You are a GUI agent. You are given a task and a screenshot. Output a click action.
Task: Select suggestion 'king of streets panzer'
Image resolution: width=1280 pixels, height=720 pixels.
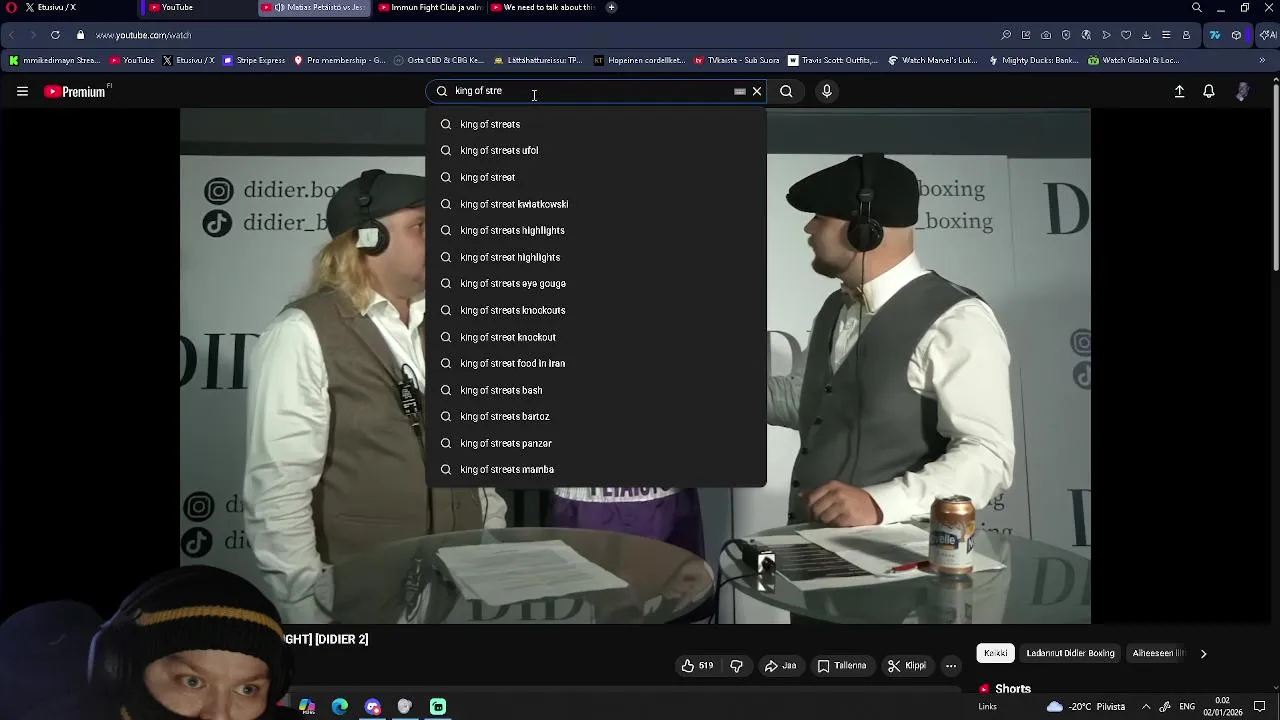(596, 443)
